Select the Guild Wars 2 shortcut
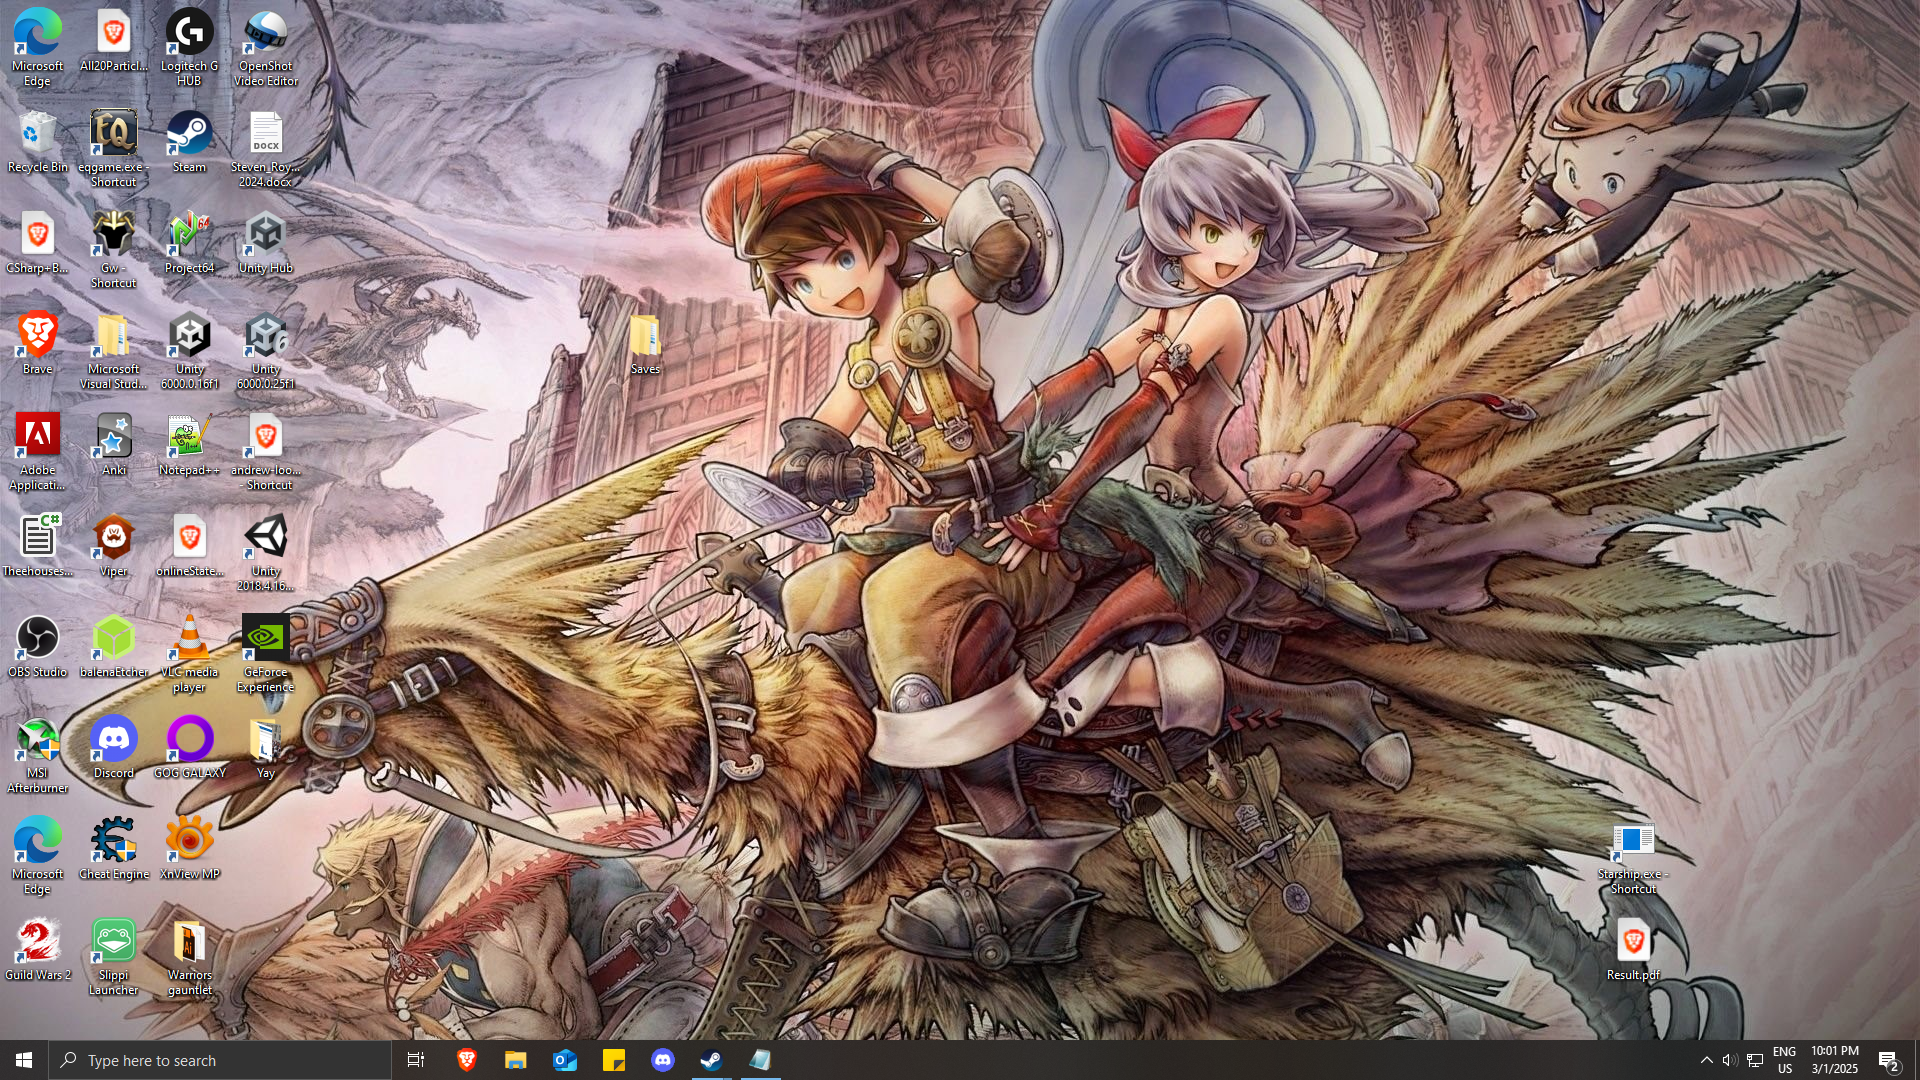1920x1080 pixels. [37, 951]
